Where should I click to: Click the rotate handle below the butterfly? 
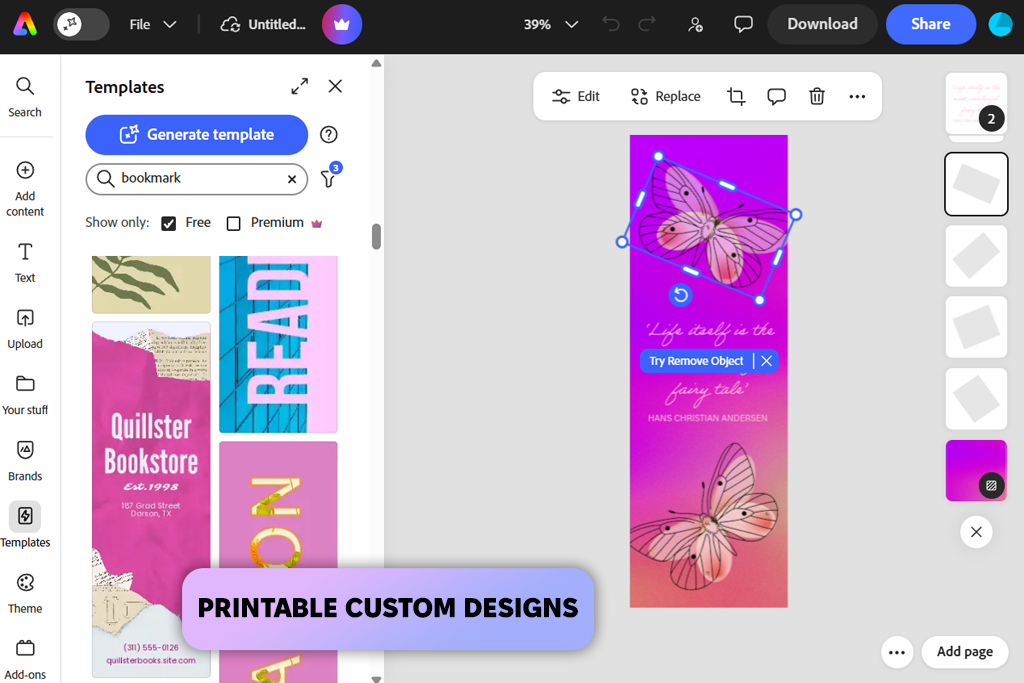click(680, 295)
